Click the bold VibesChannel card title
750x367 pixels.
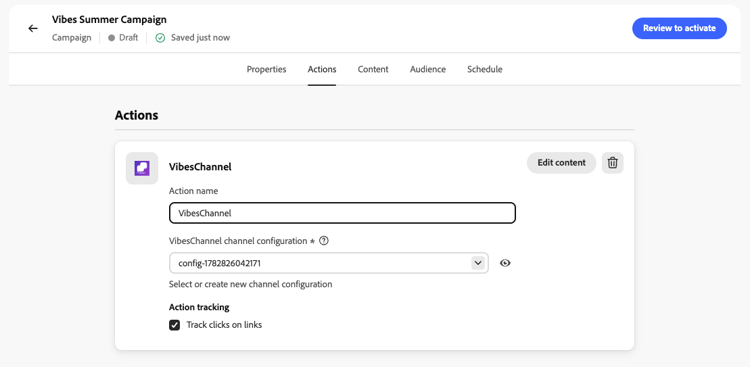200,167
